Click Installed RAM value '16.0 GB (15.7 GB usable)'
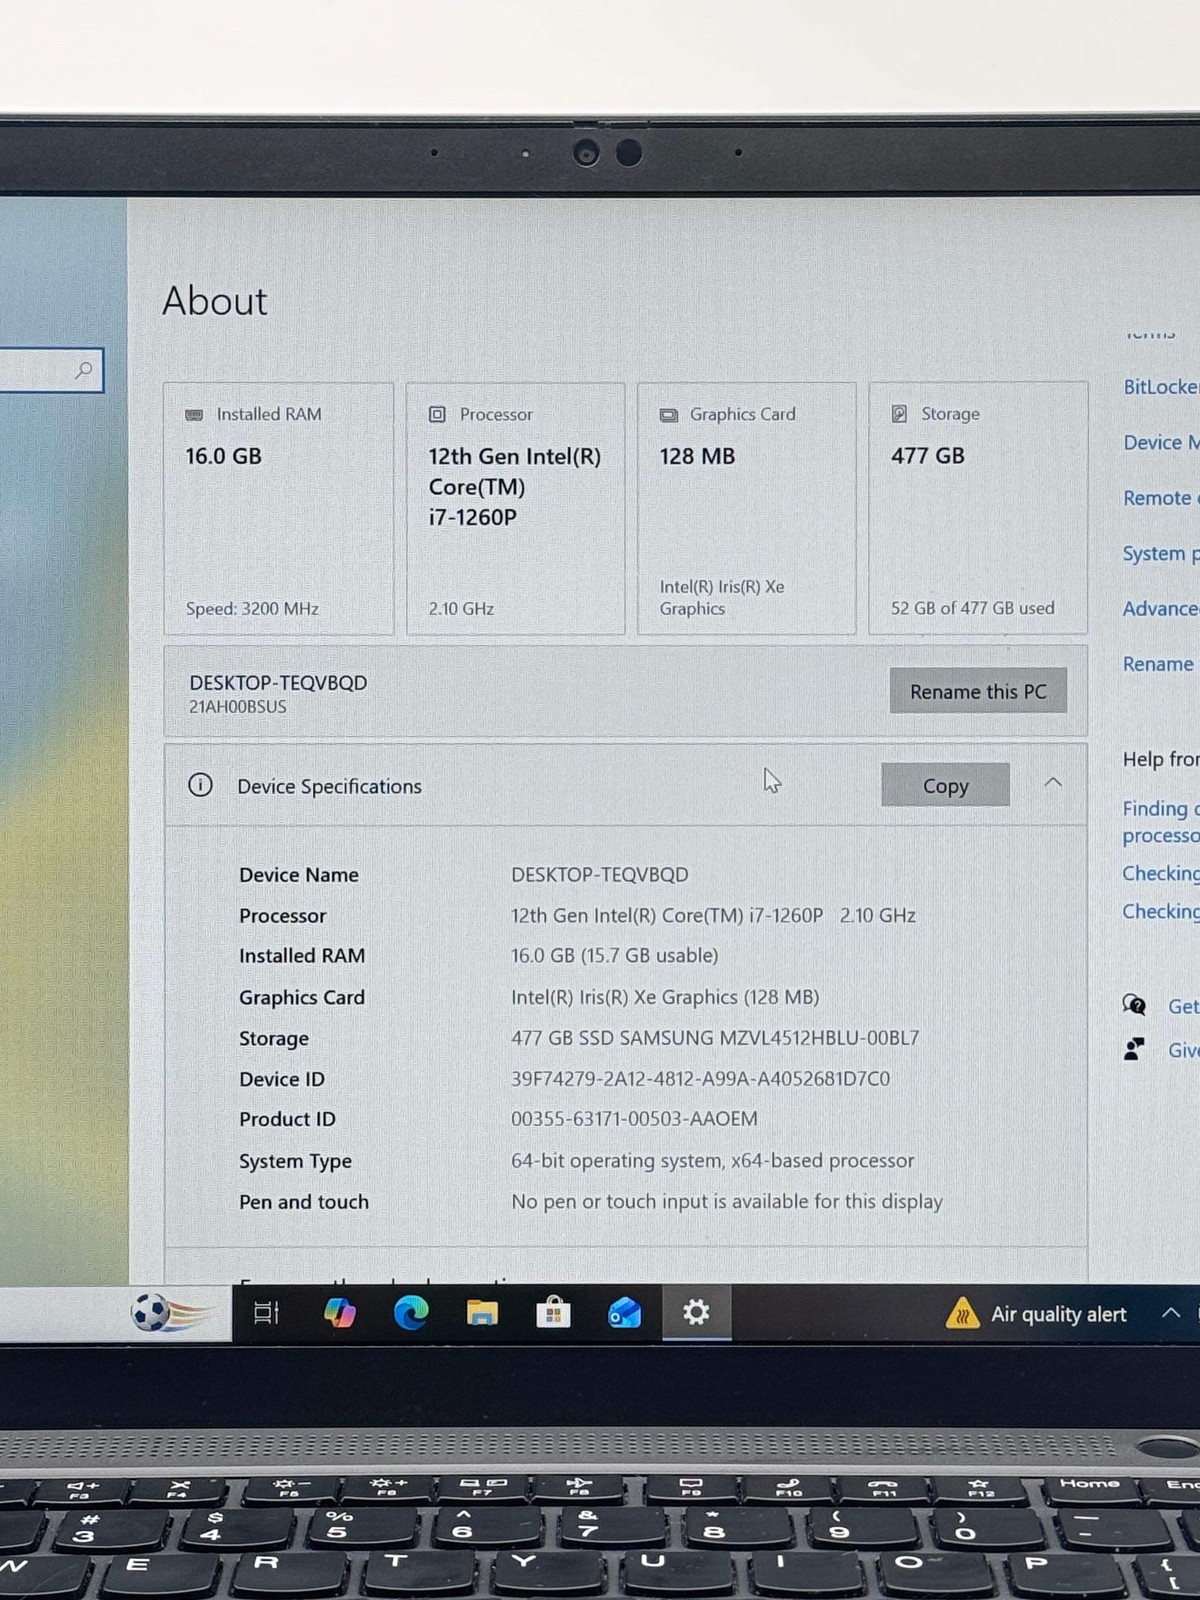Viewport: 1200px width, 1600px height. coord(614,955)
